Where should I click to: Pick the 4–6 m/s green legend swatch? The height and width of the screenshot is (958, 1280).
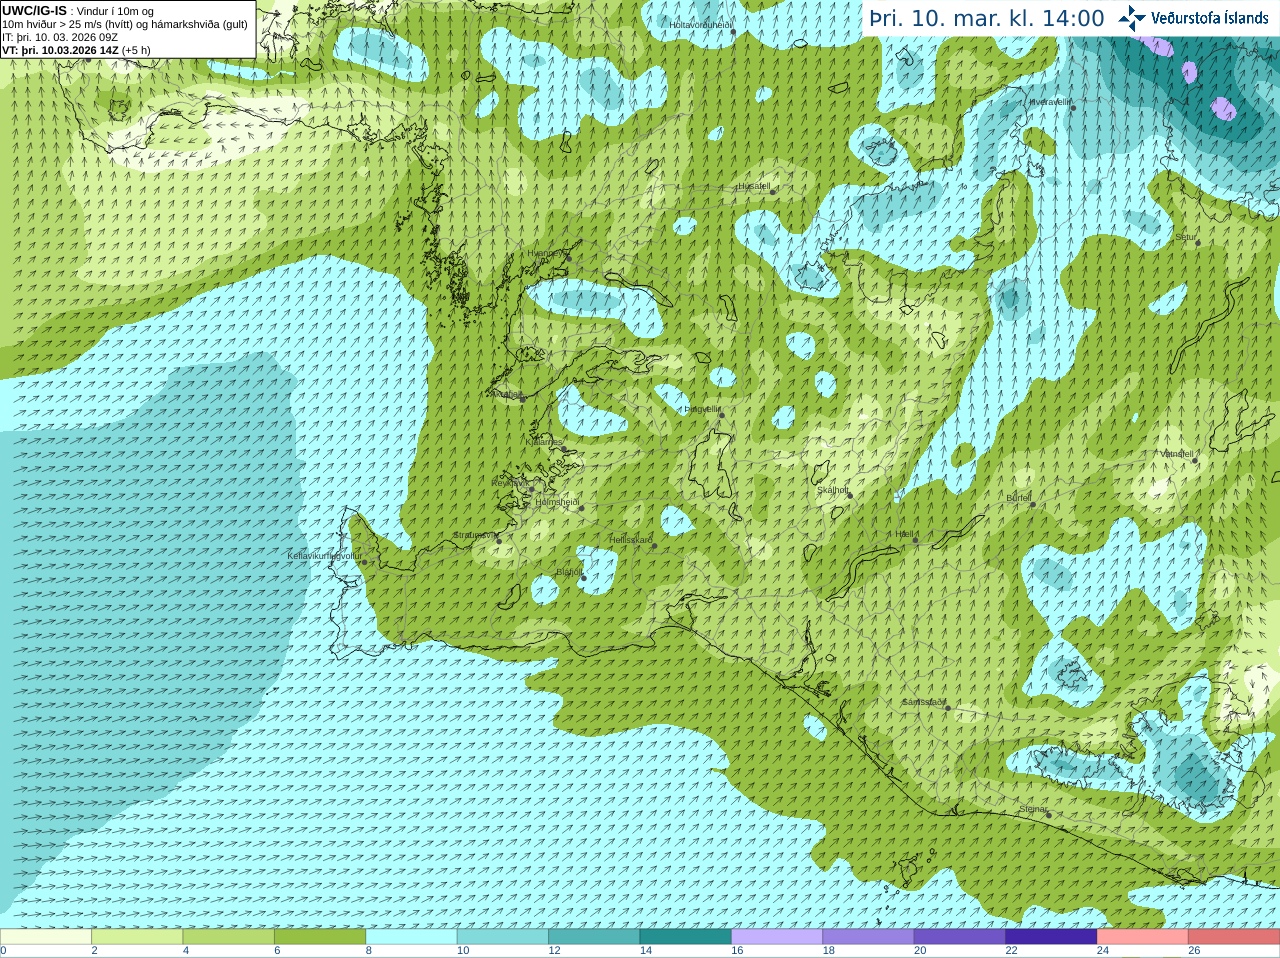[228, 937]
